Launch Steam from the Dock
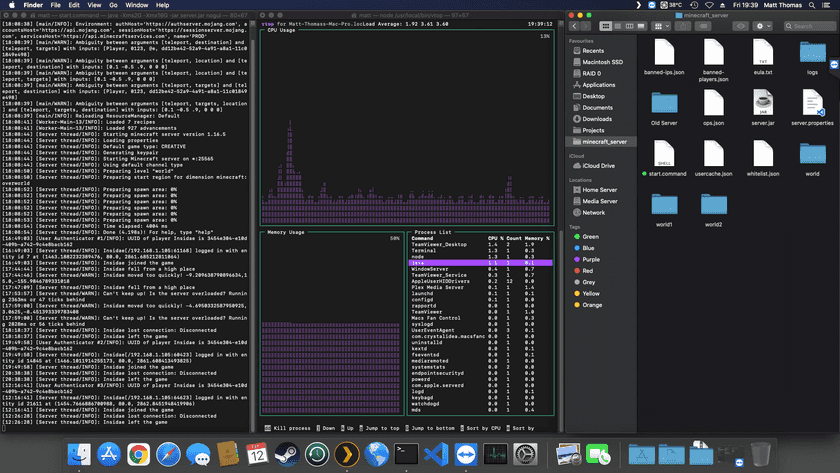Viewport: 840px width, 473px height. point(287,455)
